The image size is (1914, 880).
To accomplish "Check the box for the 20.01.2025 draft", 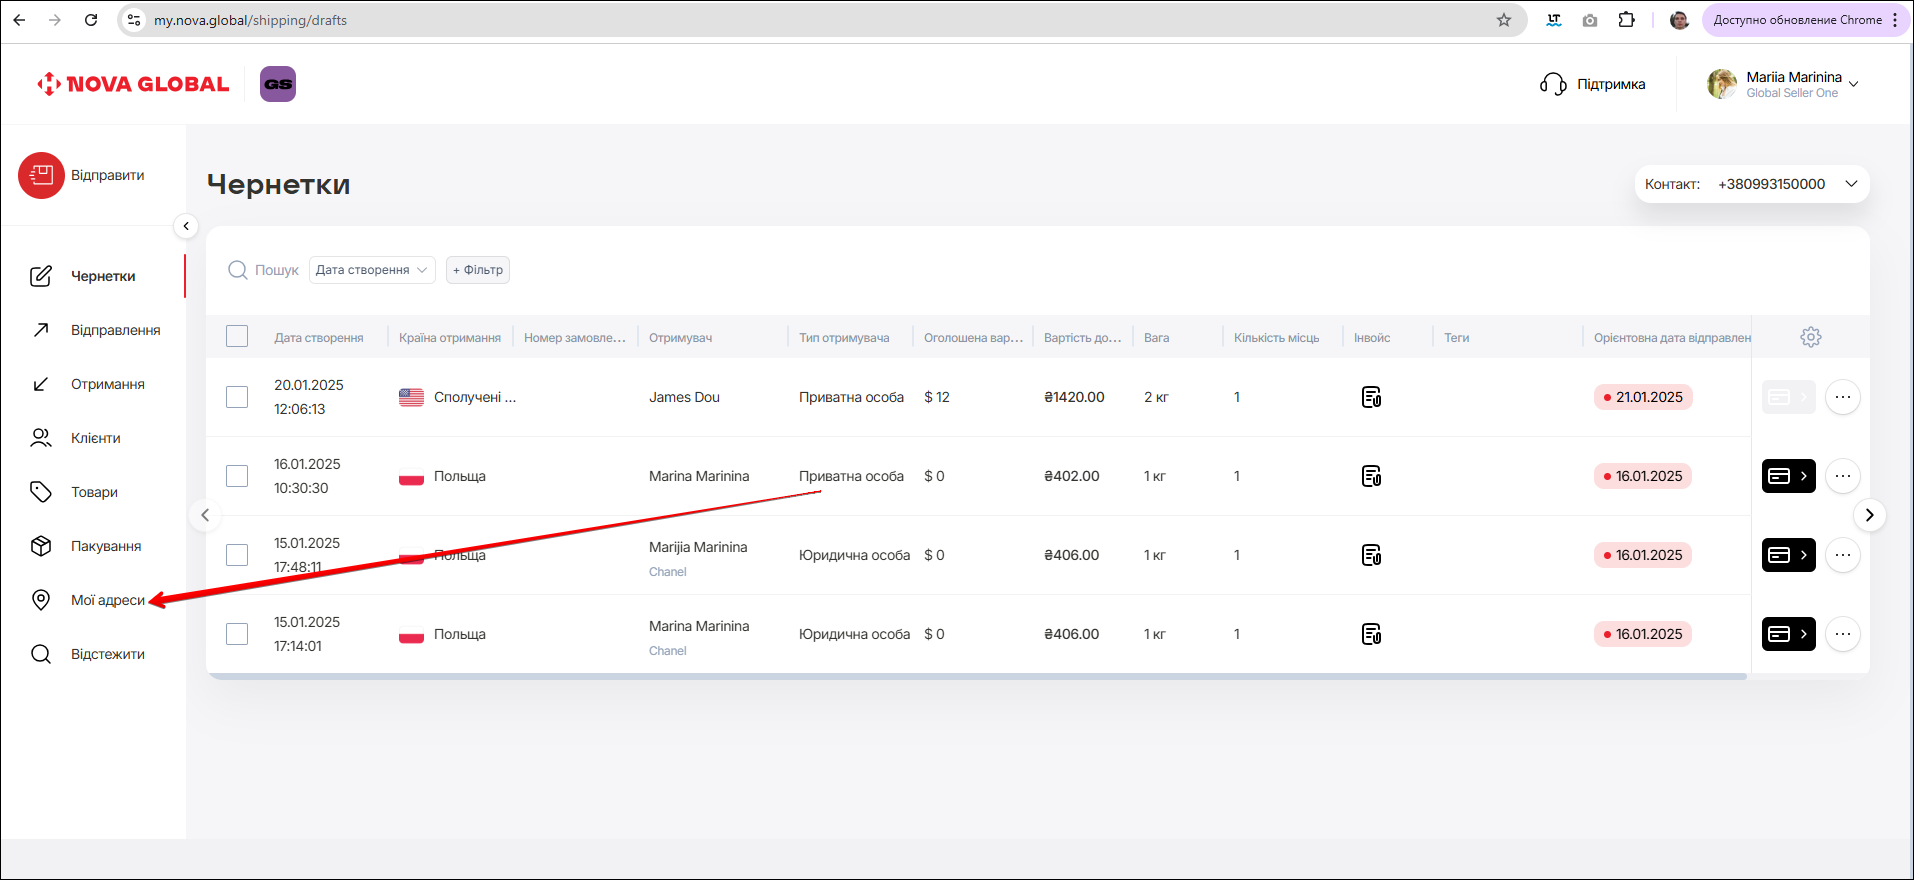I will pyautogui.click(x=237, y=397).
